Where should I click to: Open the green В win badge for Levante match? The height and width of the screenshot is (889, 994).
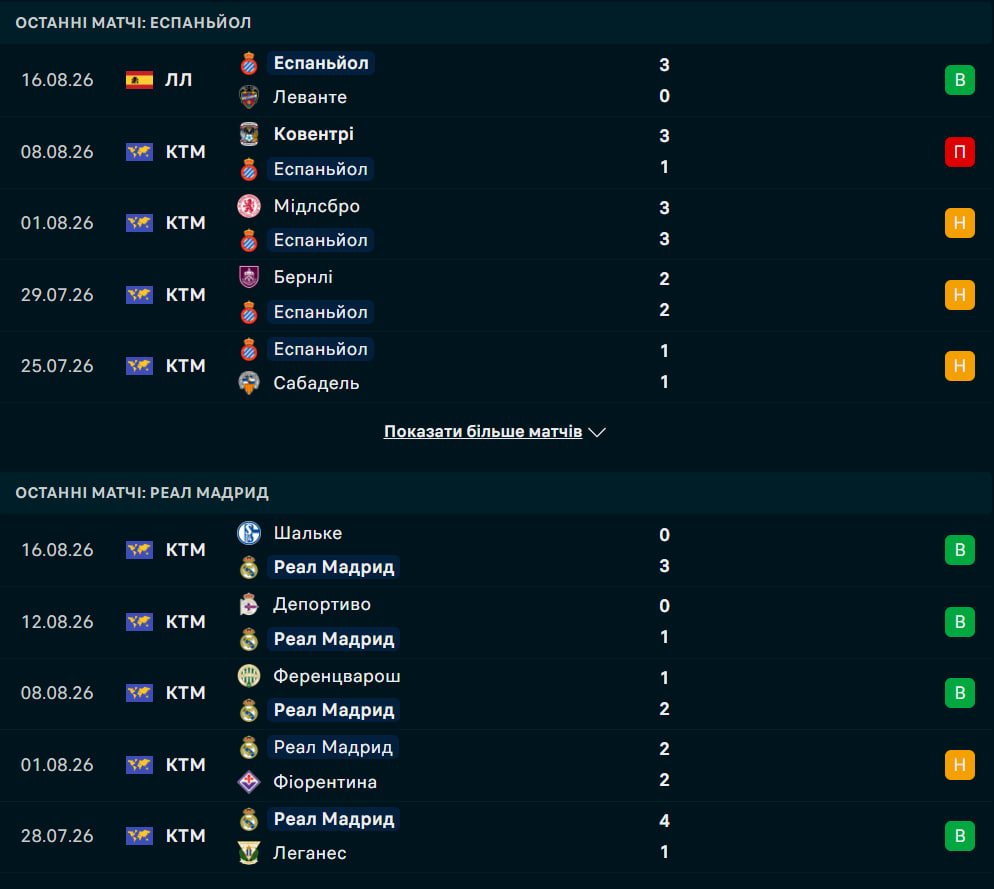960,80
